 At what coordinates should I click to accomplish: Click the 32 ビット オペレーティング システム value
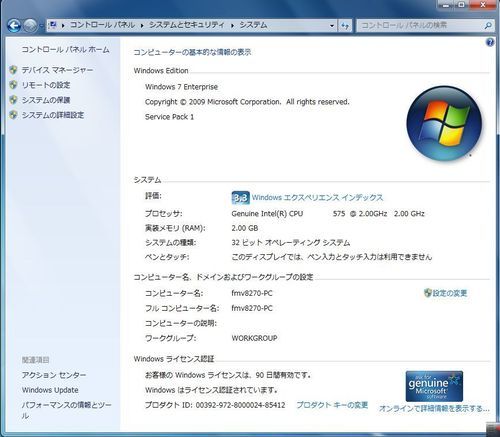[x=291, y=243]
